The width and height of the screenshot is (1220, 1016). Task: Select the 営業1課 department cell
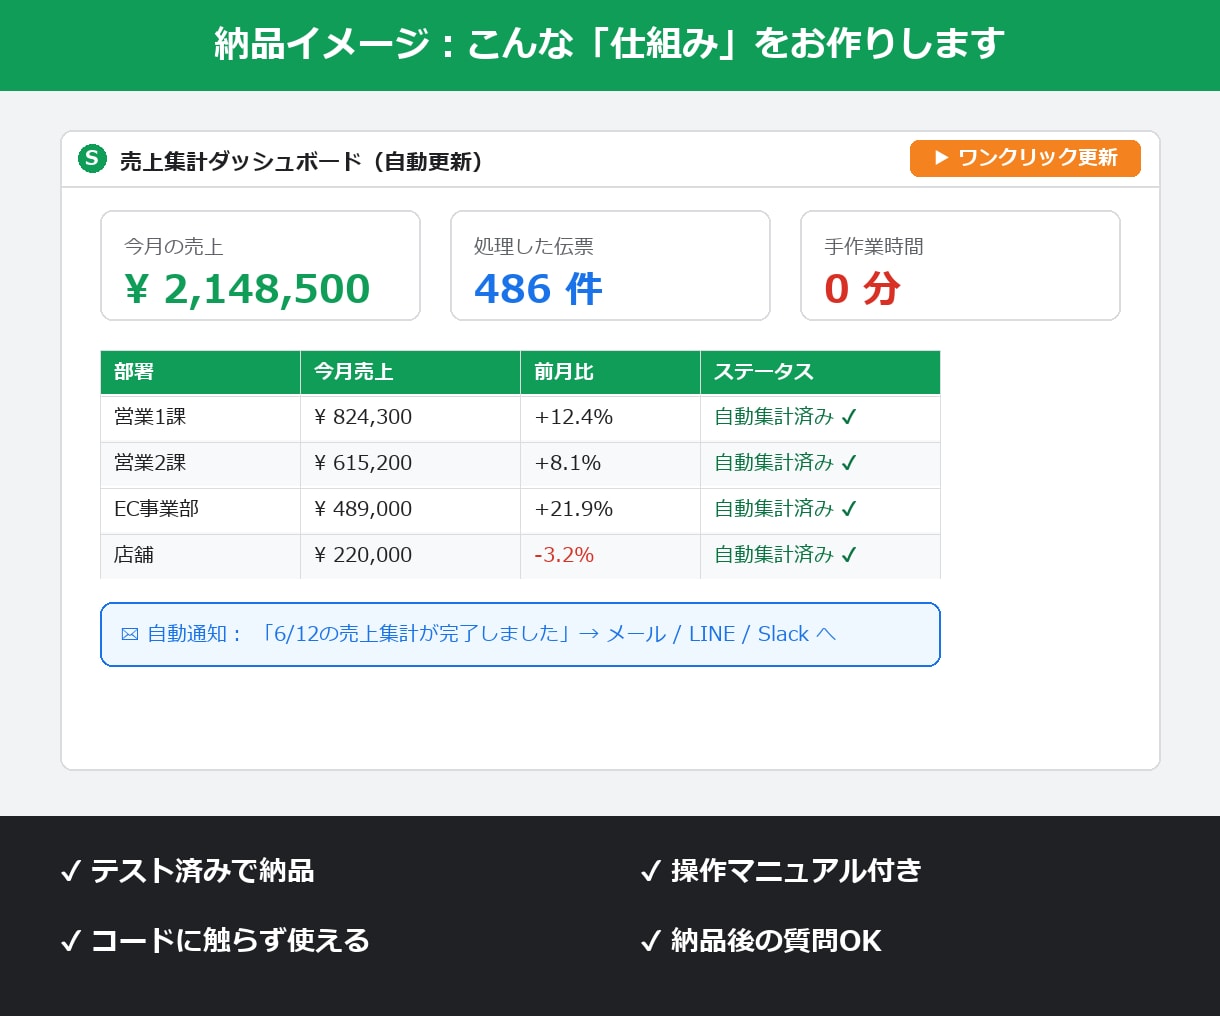[200, 418]
